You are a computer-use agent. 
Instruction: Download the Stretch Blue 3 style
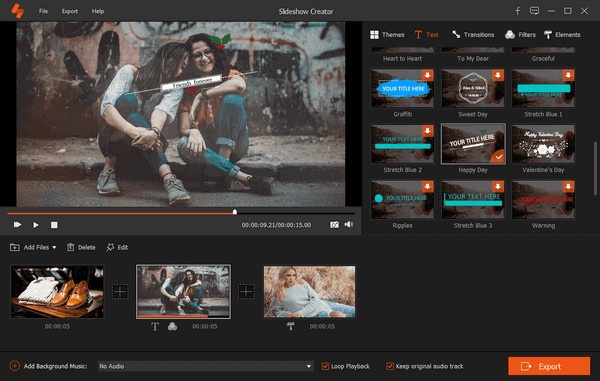[498, 186]
